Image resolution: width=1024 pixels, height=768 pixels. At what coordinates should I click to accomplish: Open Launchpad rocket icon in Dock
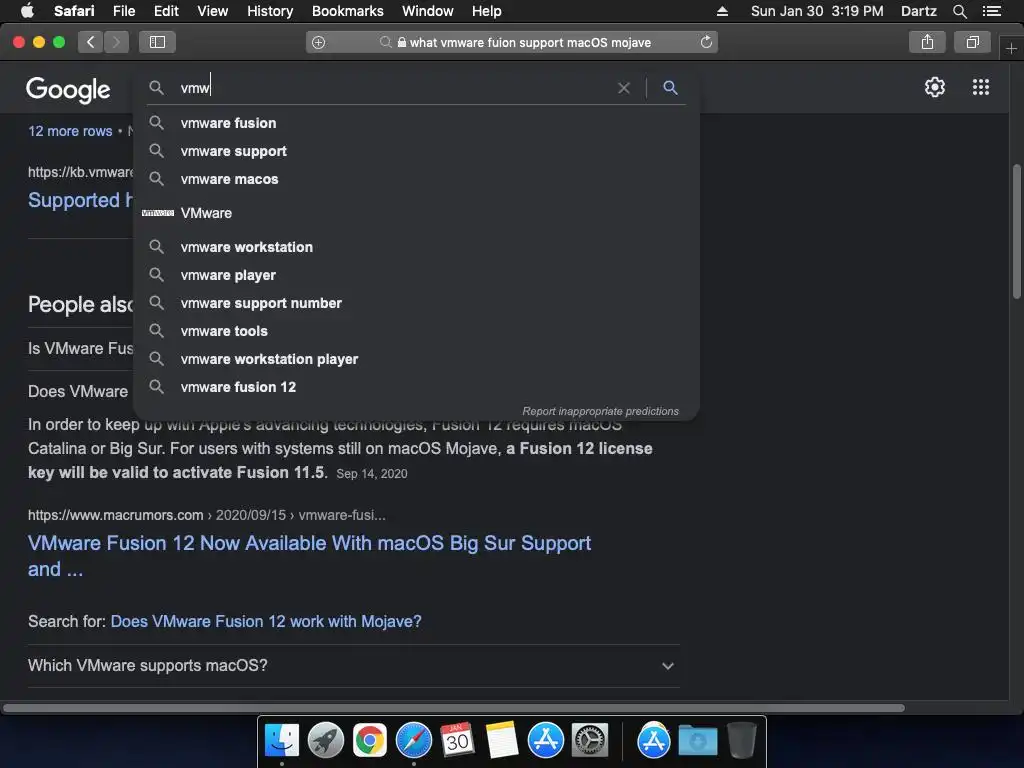pyautogui.click(x=326, y=740)
